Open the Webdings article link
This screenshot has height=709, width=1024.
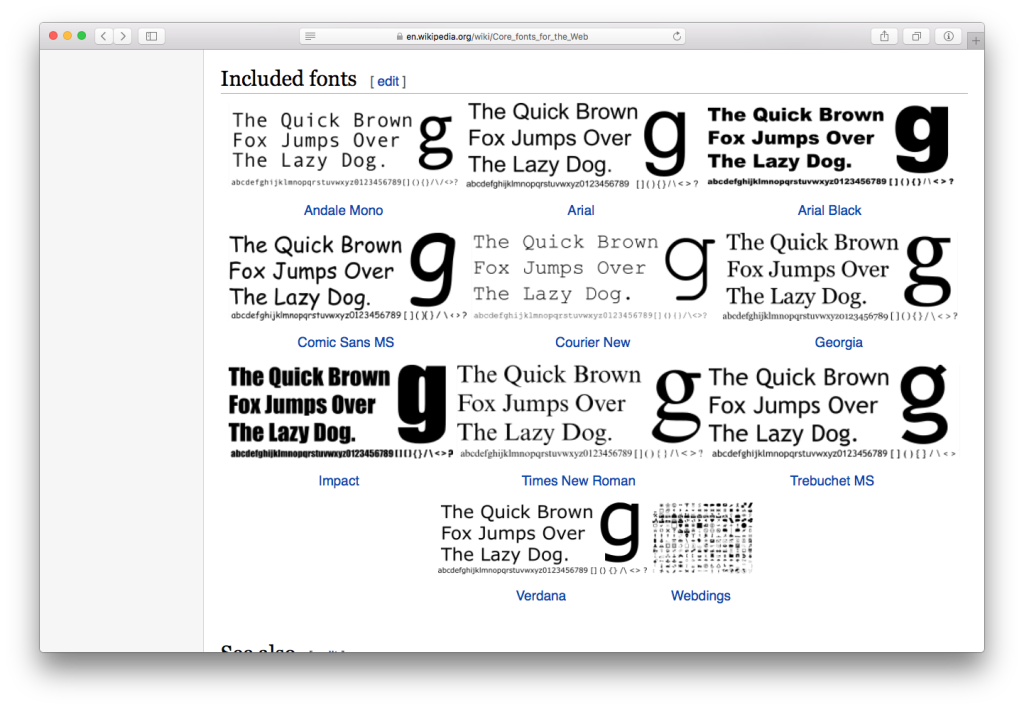pos(701,595)
